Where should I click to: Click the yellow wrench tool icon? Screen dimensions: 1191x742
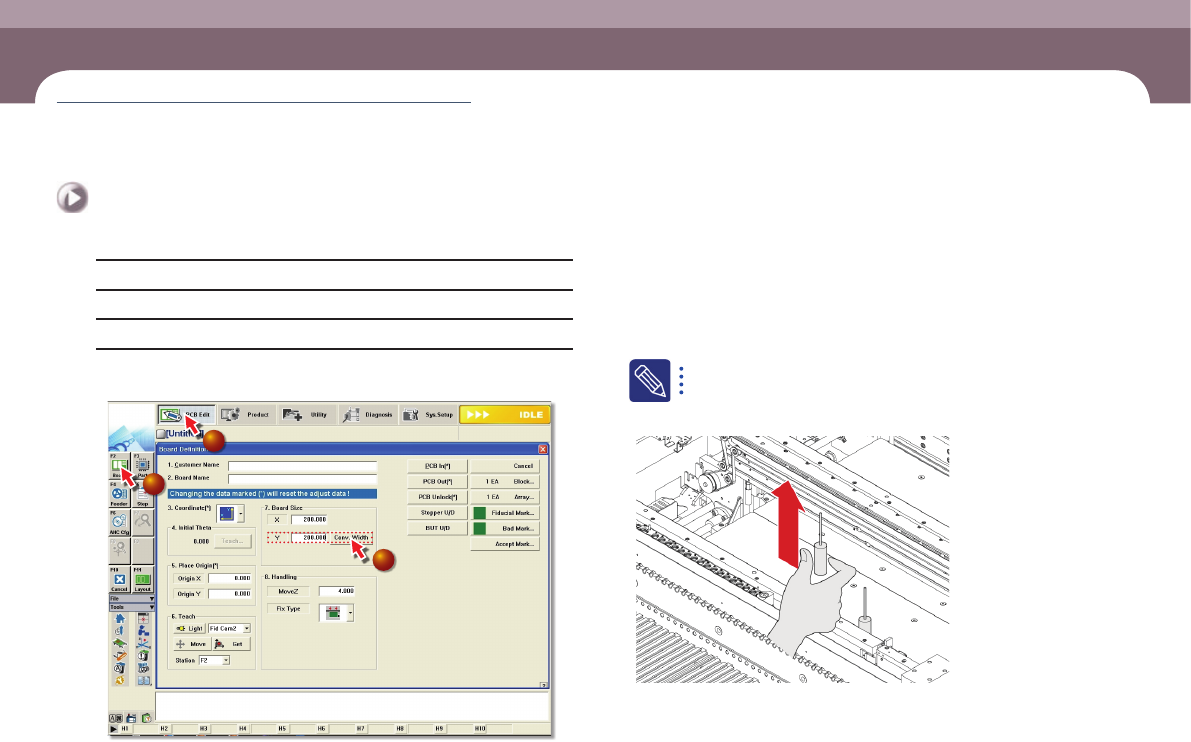pos(119,680)
